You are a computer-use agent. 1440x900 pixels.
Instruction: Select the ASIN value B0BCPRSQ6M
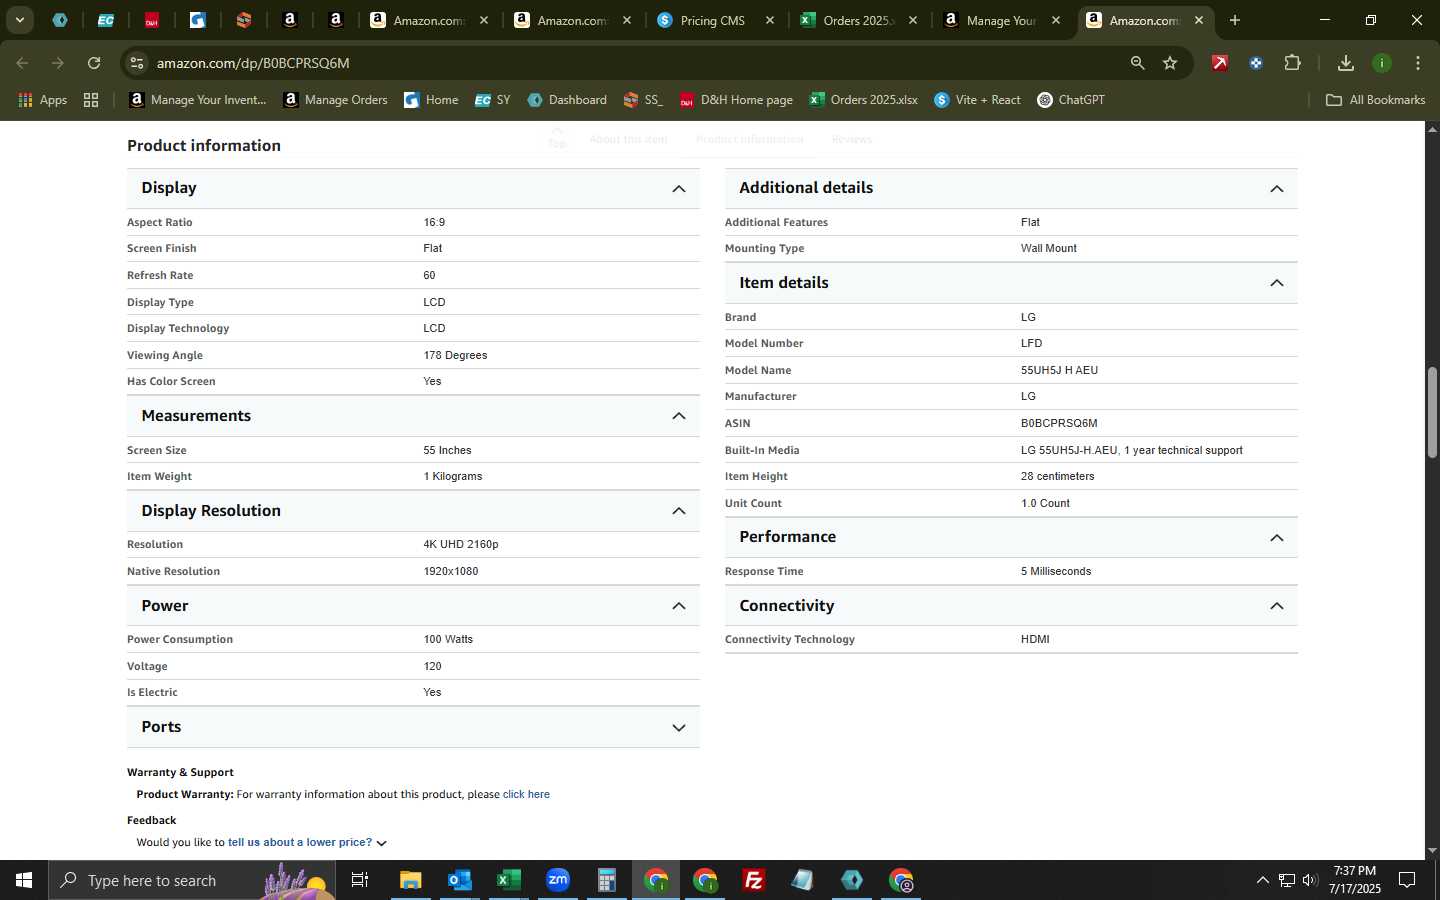point(1059,424)
